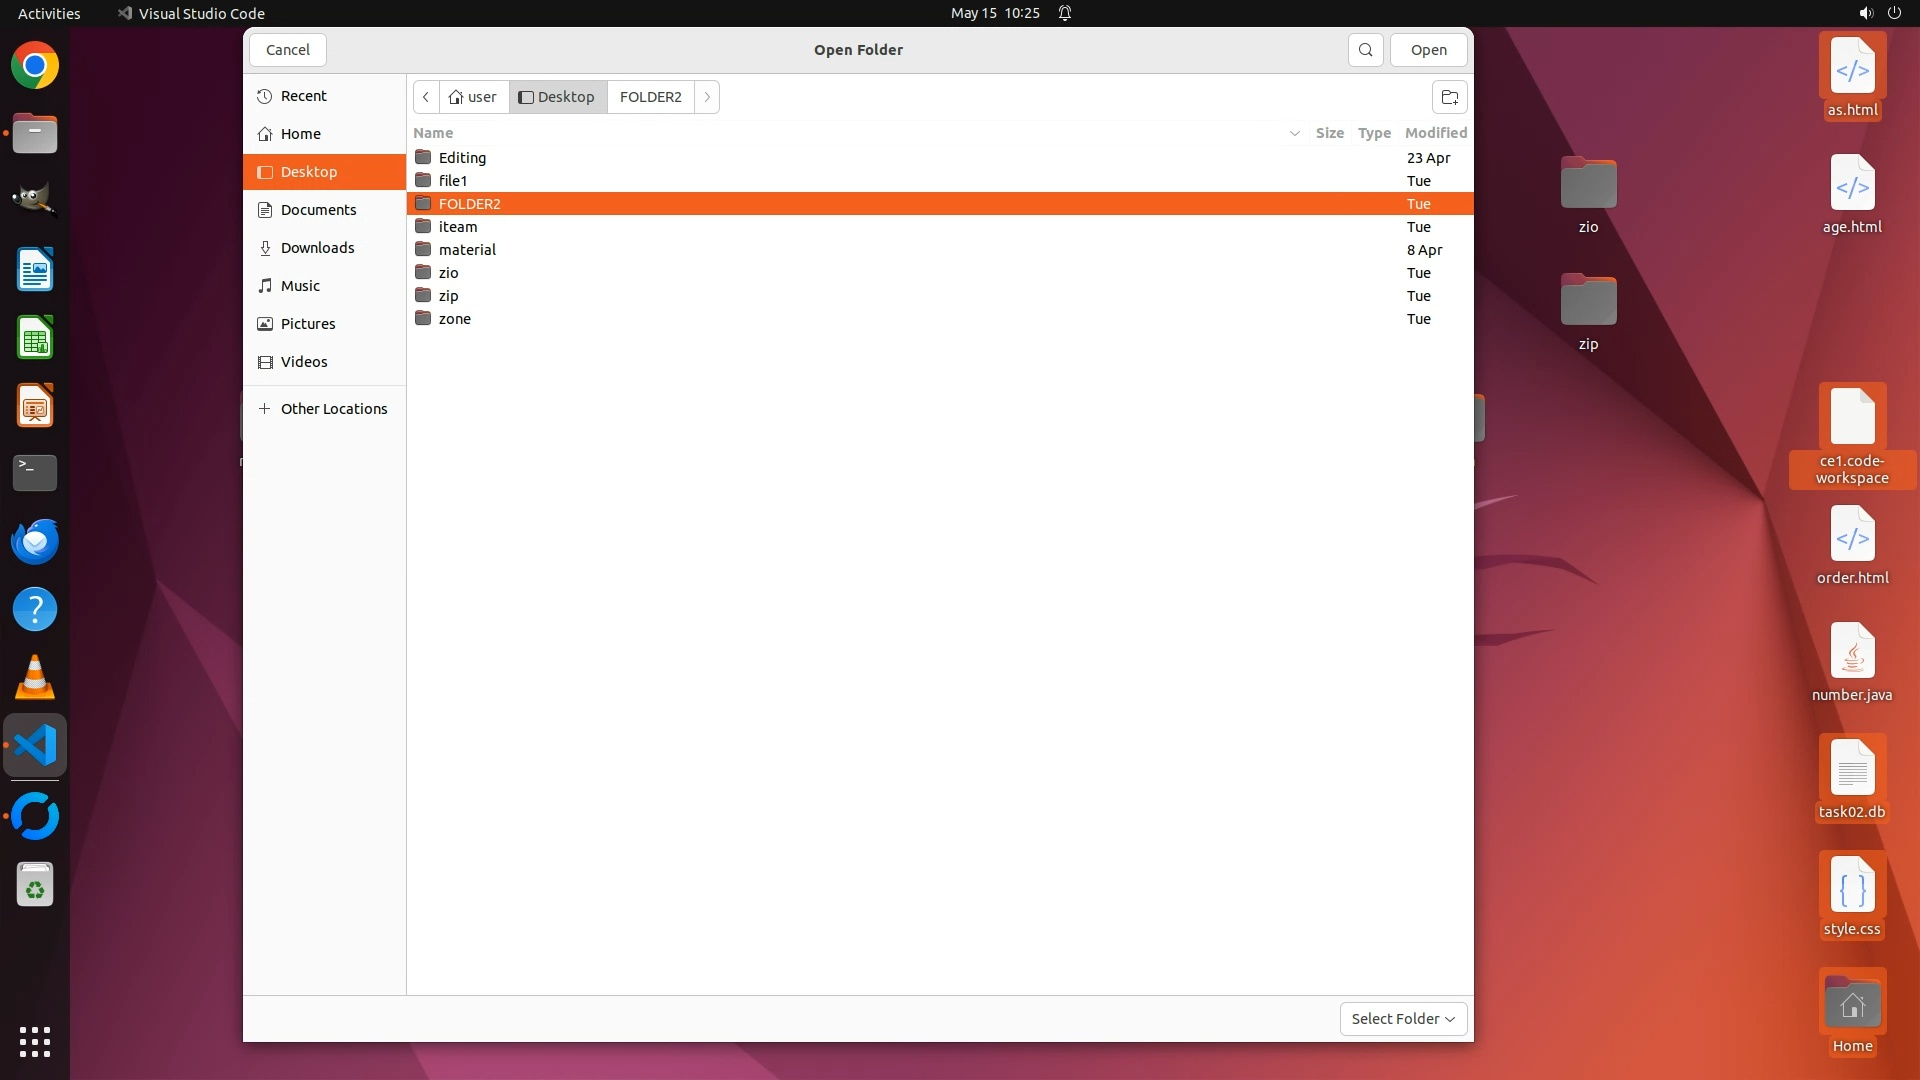Click the Thunderbird mail dock icon
The height and width of the screenshot is (1080, 1920).
click(35, 541)
